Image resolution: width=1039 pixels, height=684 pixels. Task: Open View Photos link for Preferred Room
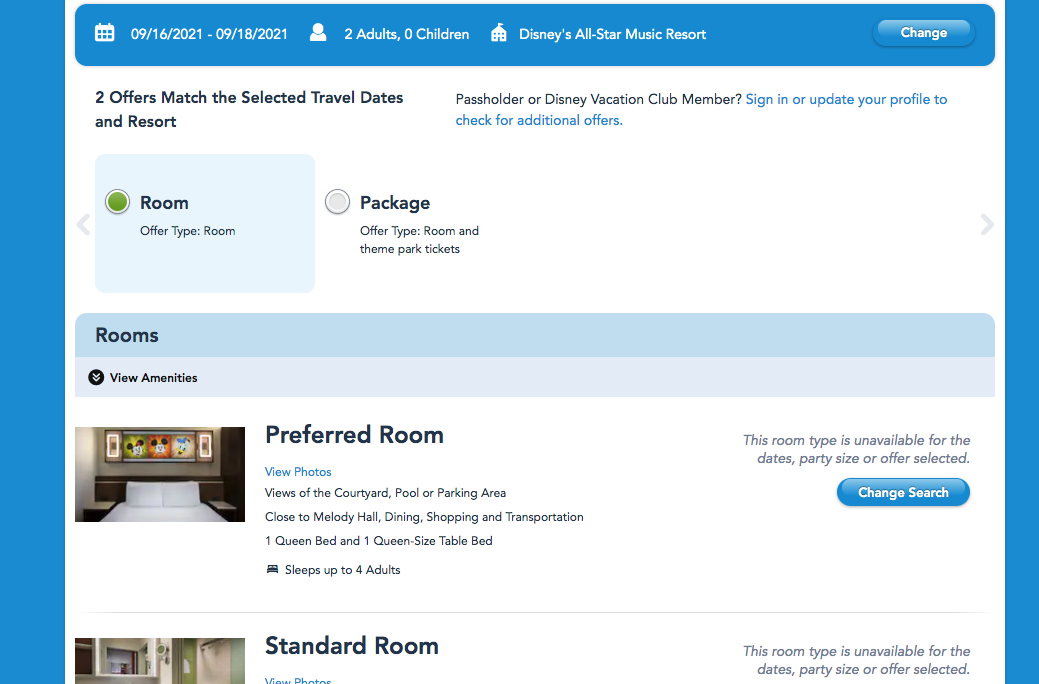(298, 472)
